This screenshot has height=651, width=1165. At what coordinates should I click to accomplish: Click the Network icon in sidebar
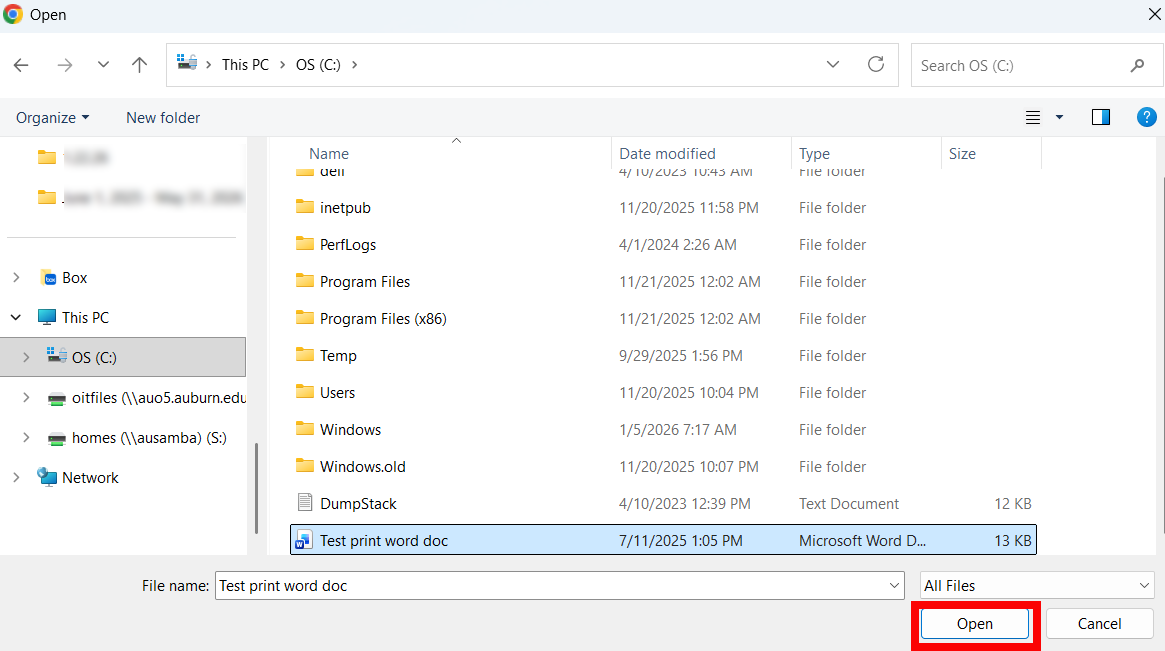click(47, 477)
